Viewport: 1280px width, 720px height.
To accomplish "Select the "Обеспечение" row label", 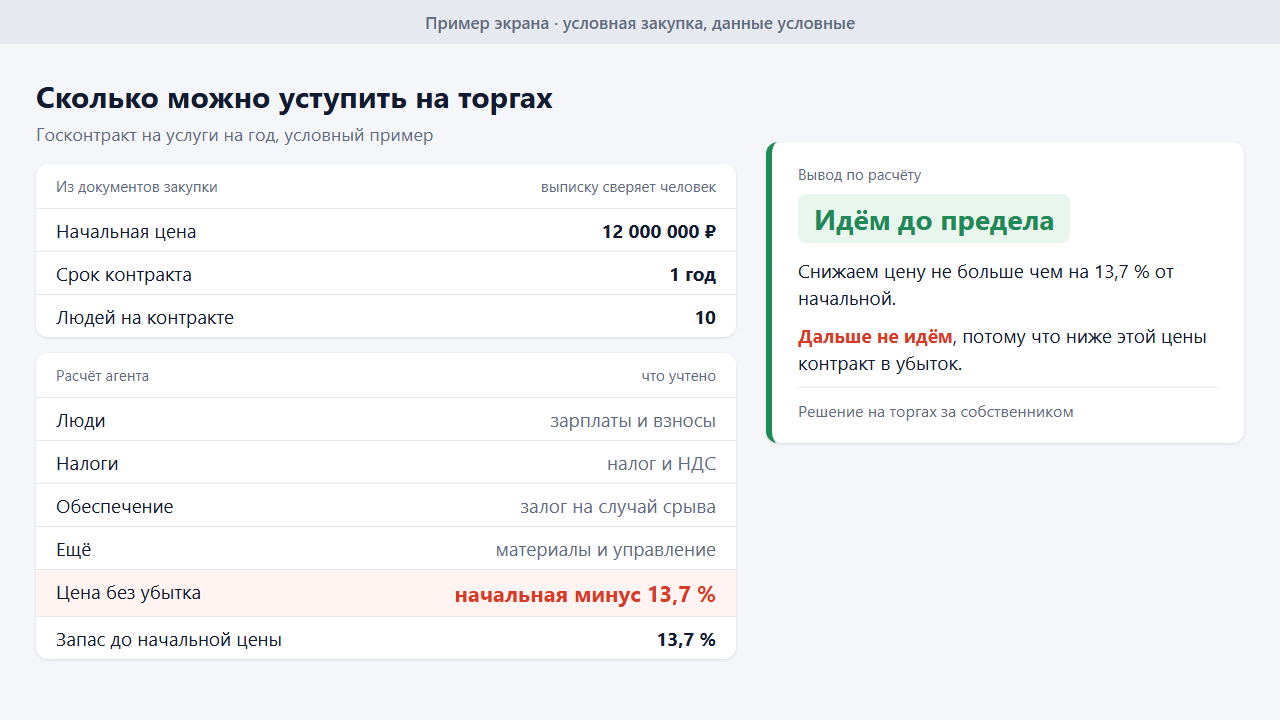I will [x=115, y=507].
